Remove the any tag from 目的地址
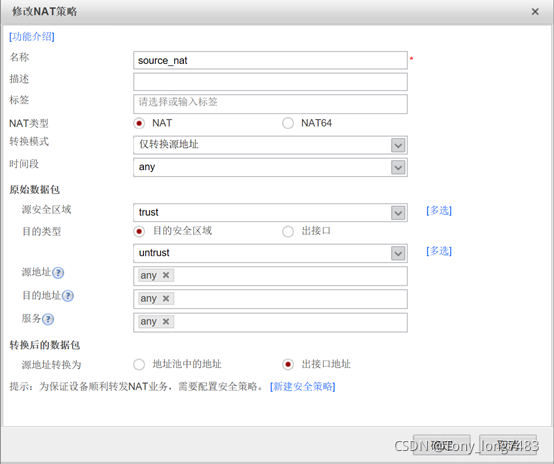 (x=166, y=299)
